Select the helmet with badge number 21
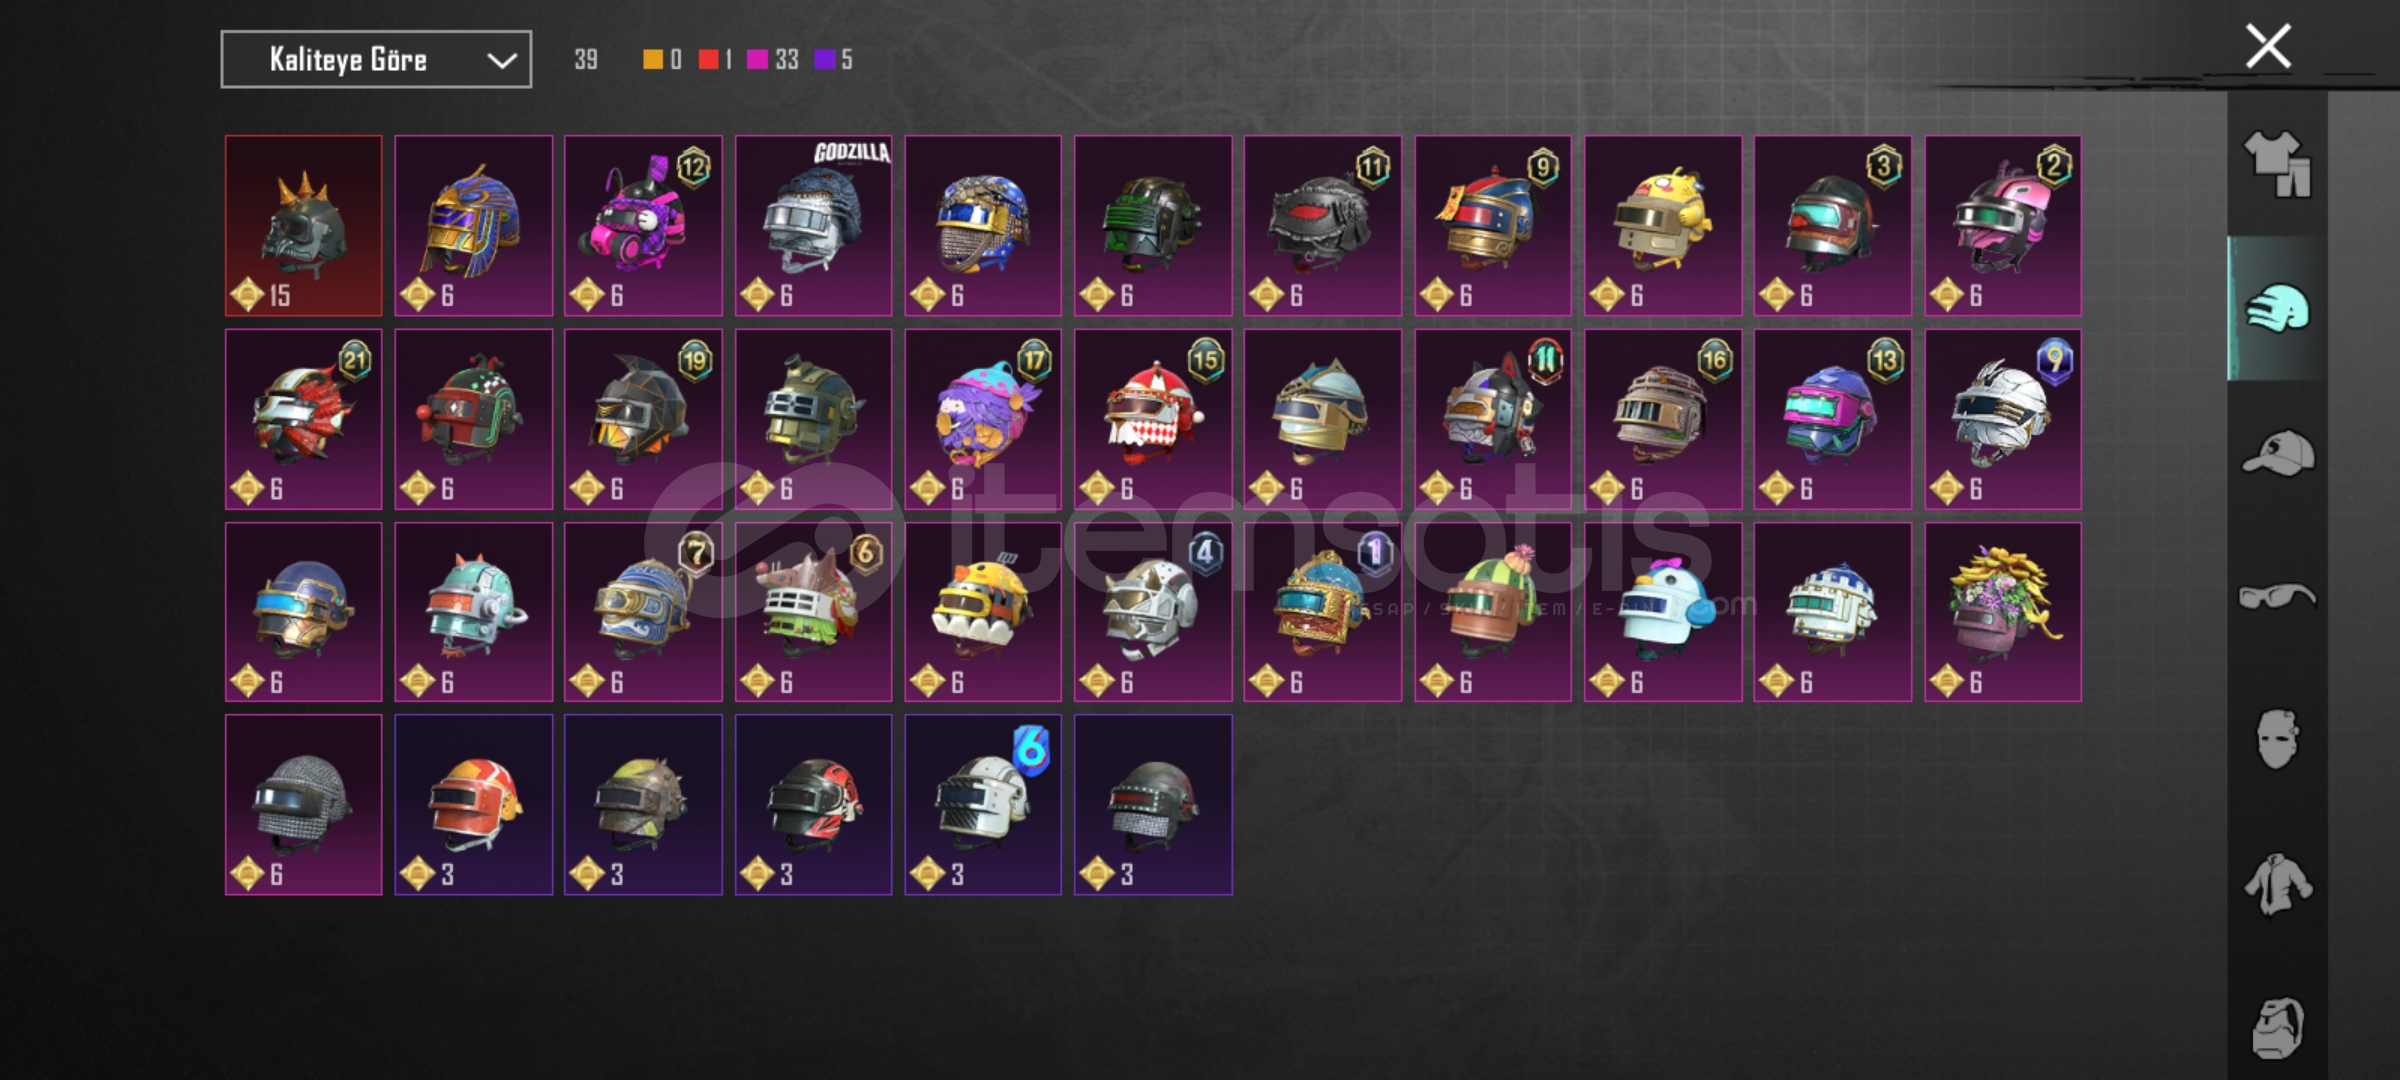 [x=303, y=419]
